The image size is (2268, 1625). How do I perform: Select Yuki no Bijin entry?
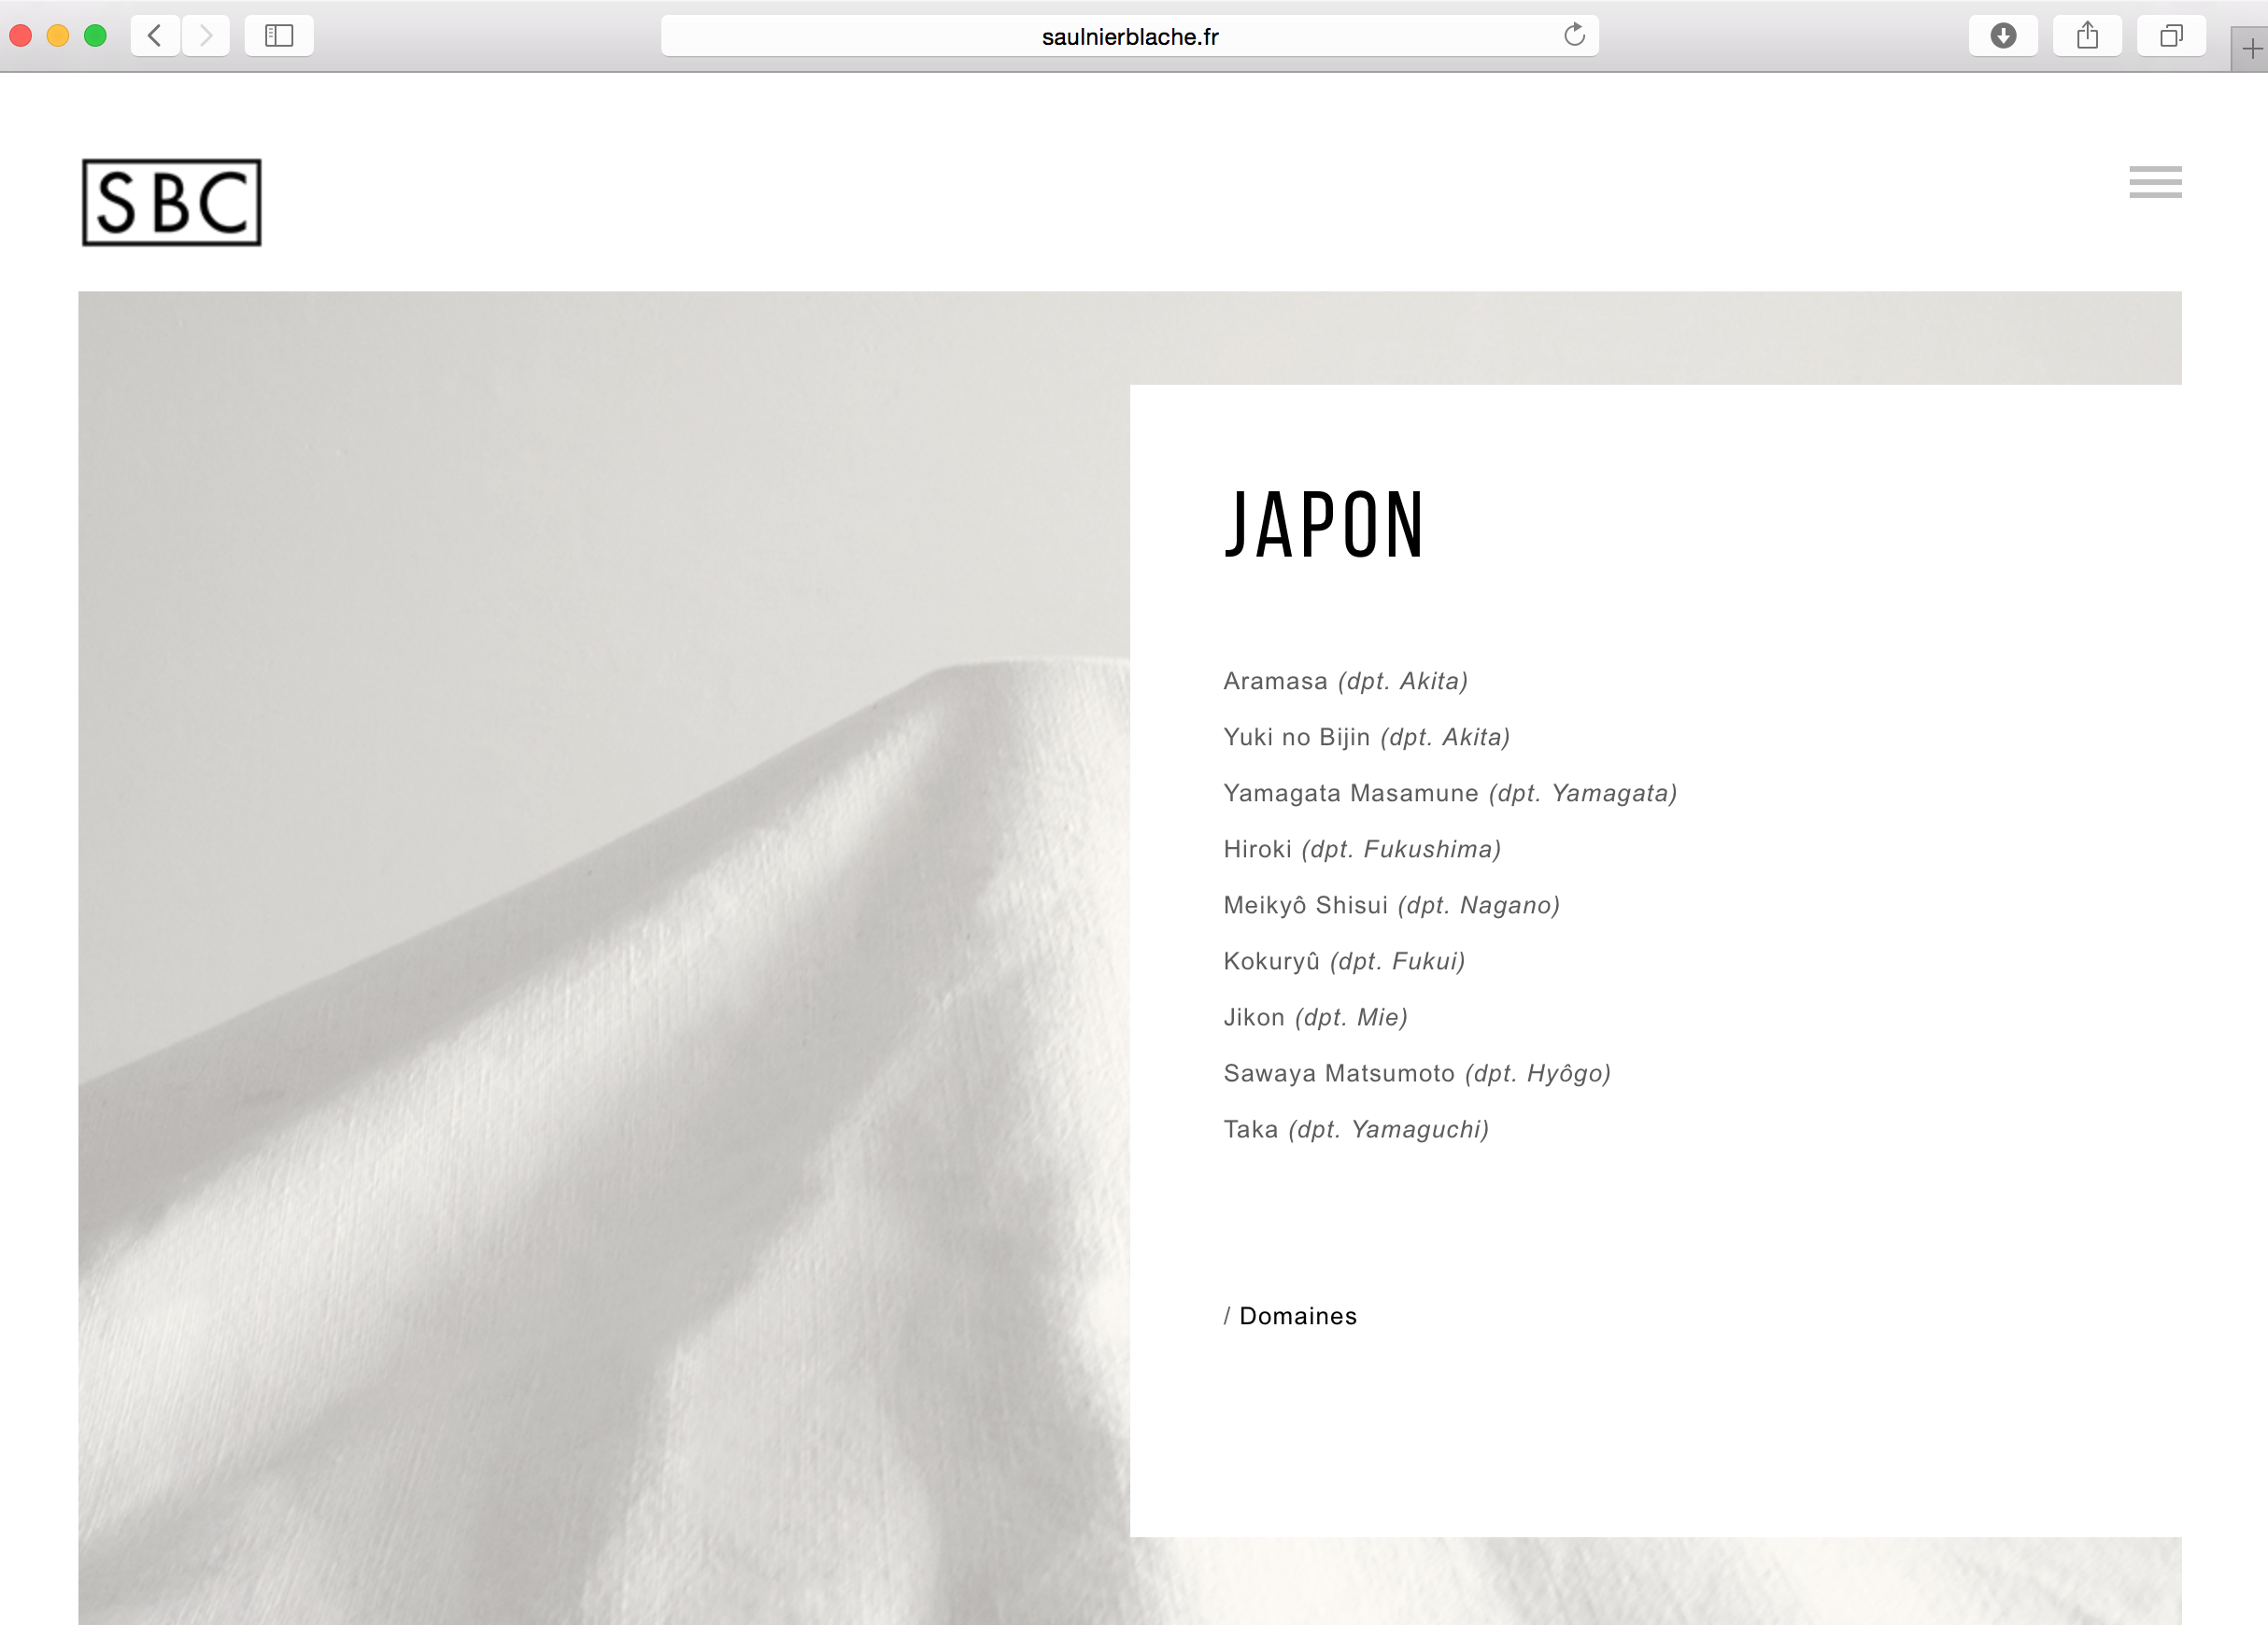[x=1366, y=737]
